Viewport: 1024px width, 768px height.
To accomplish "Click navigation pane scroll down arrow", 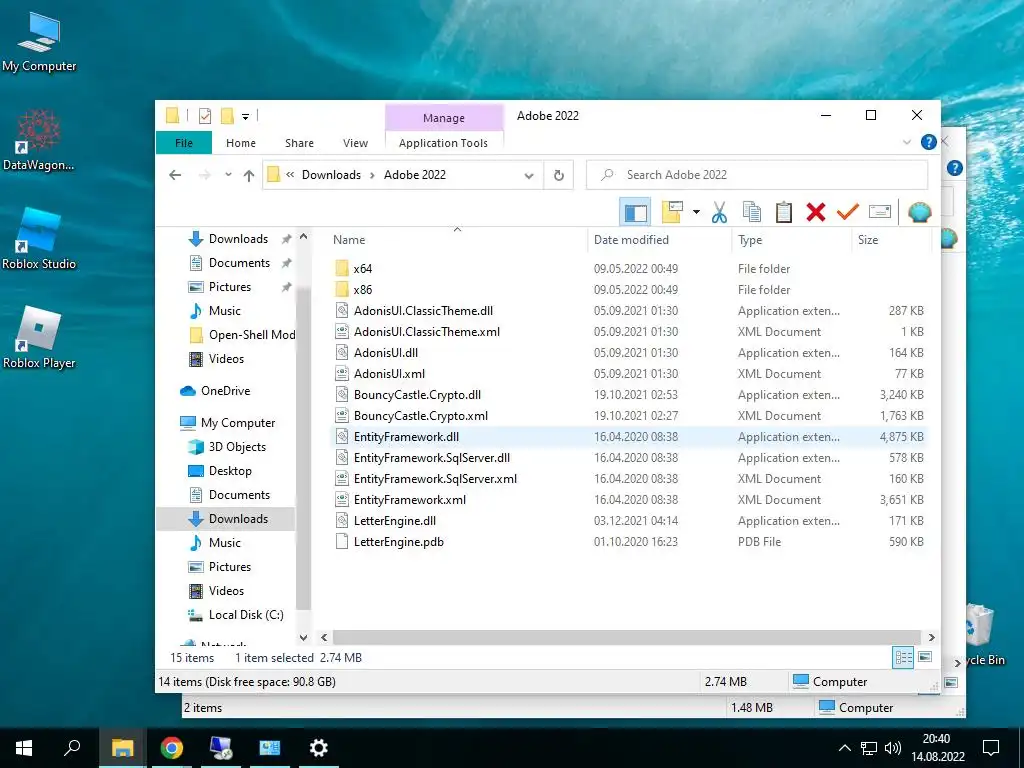I will 303,637.
